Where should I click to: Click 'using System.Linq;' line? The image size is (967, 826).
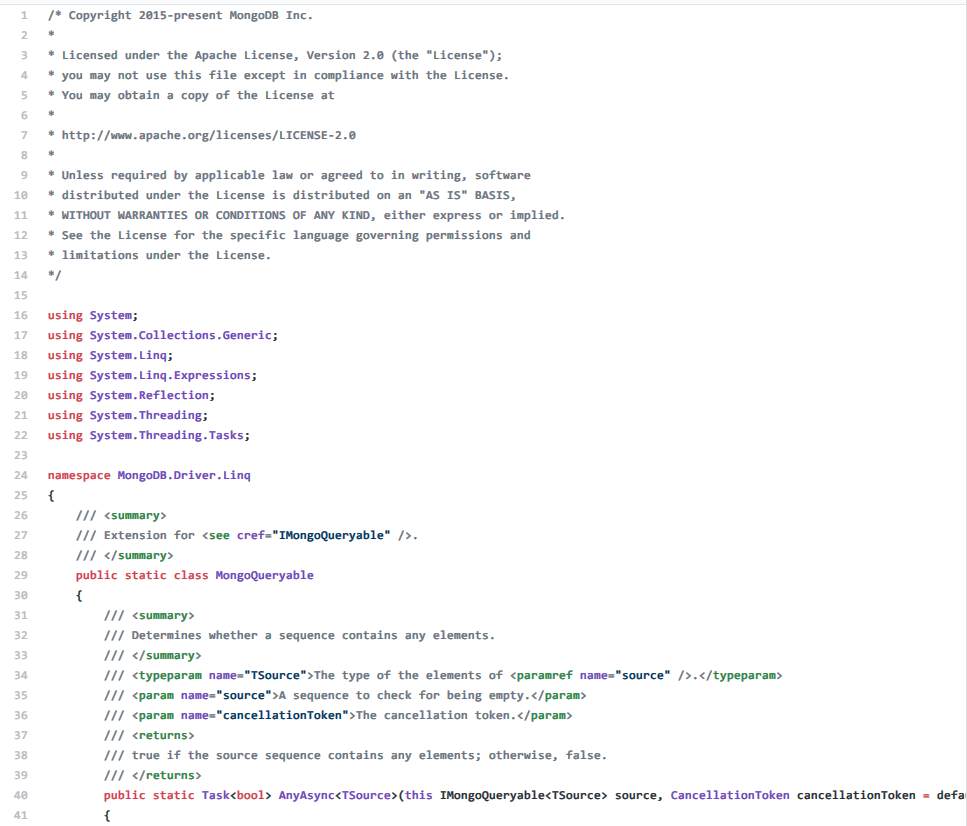(110, 355)
